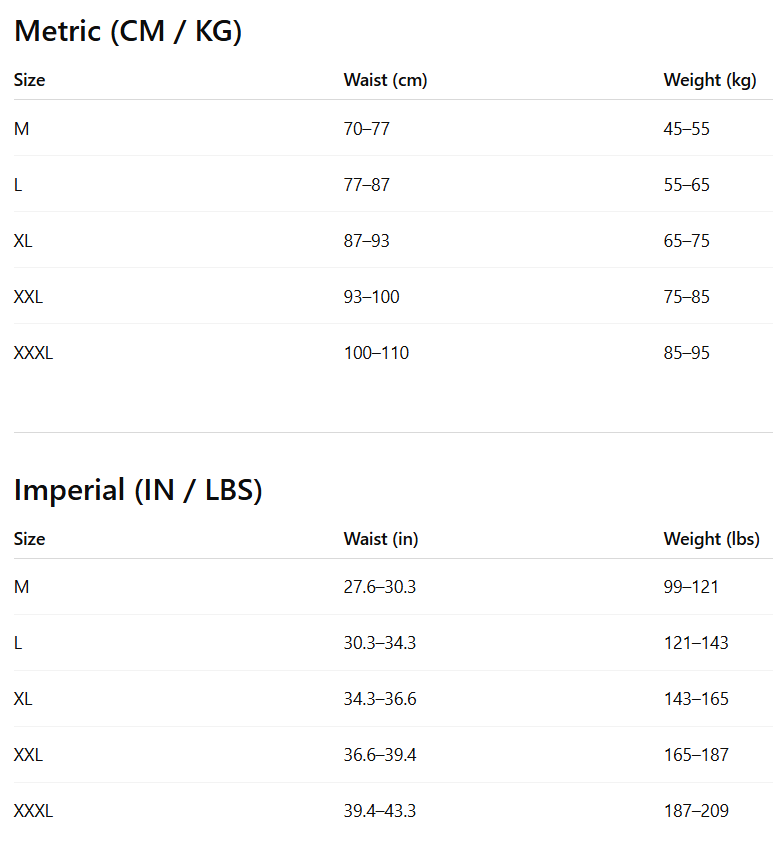Click the Imperial (IN / LBS) heading
Viewport: 773px width, 855px height.
pyautogui.click(x=138, y=491)
